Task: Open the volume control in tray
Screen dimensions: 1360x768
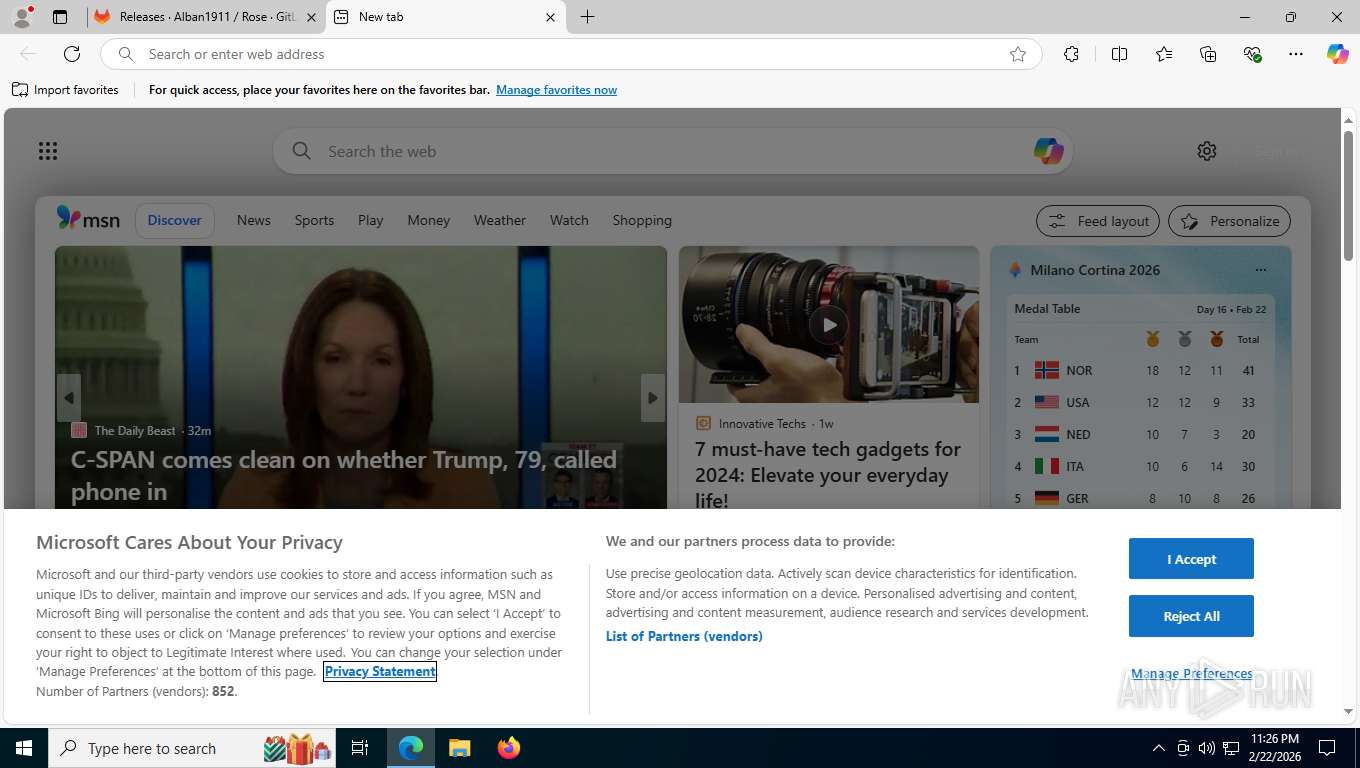Action: click(1206, 748)
